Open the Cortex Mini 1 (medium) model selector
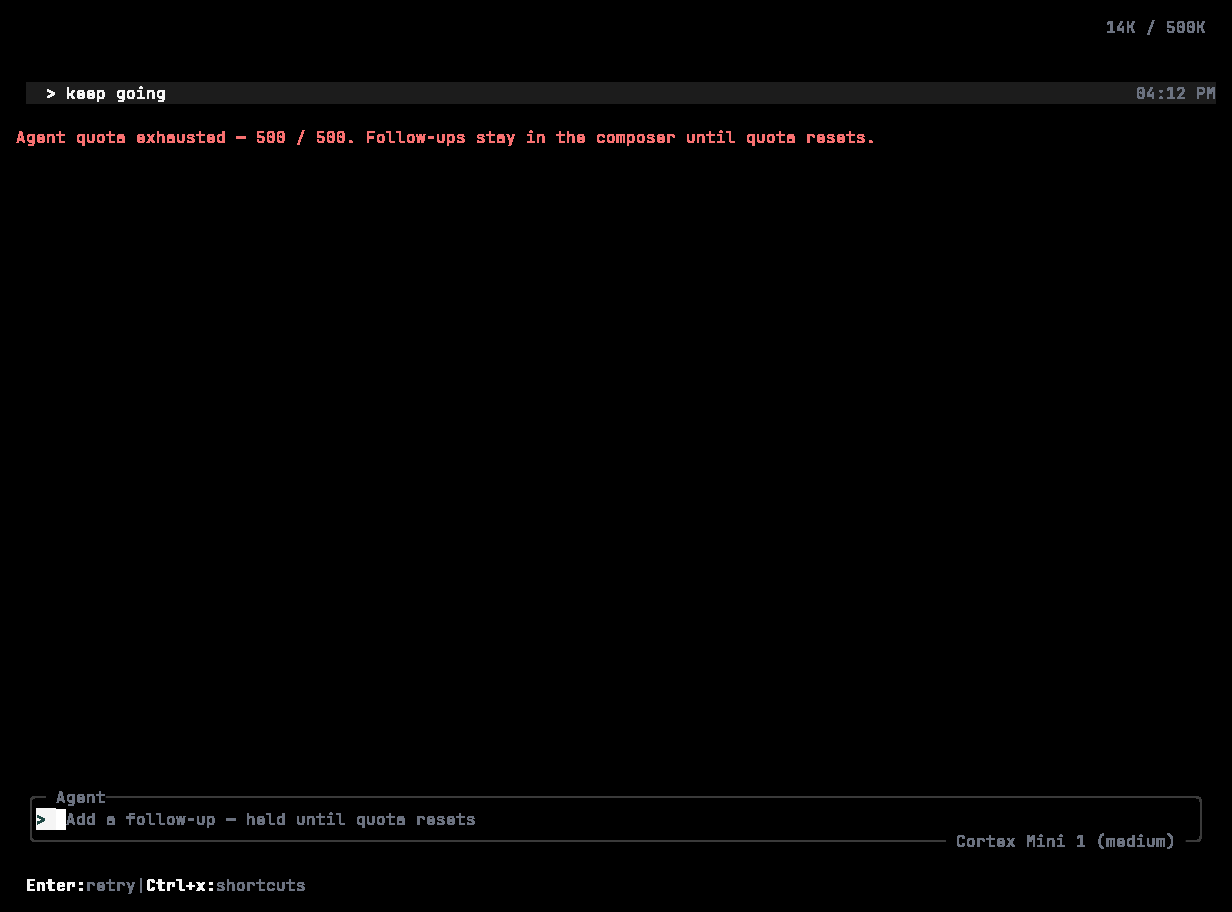 [1065, 841]
